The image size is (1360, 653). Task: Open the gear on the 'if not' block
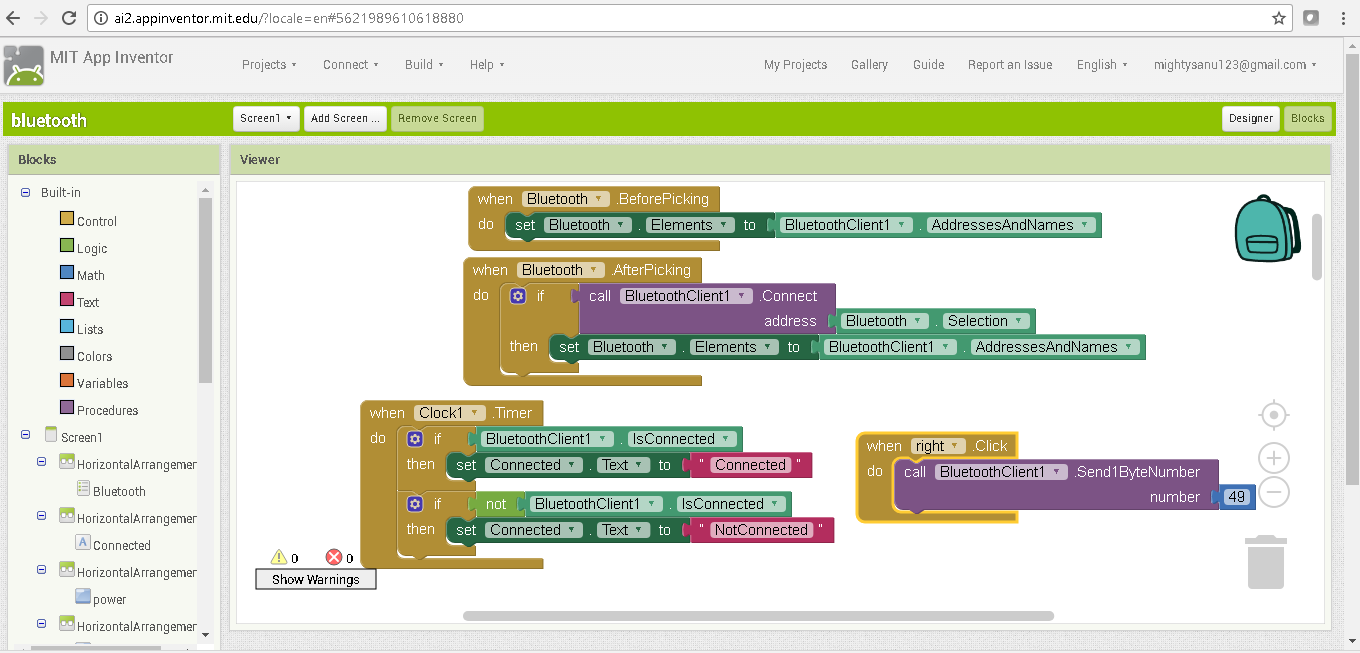(415, 504)
